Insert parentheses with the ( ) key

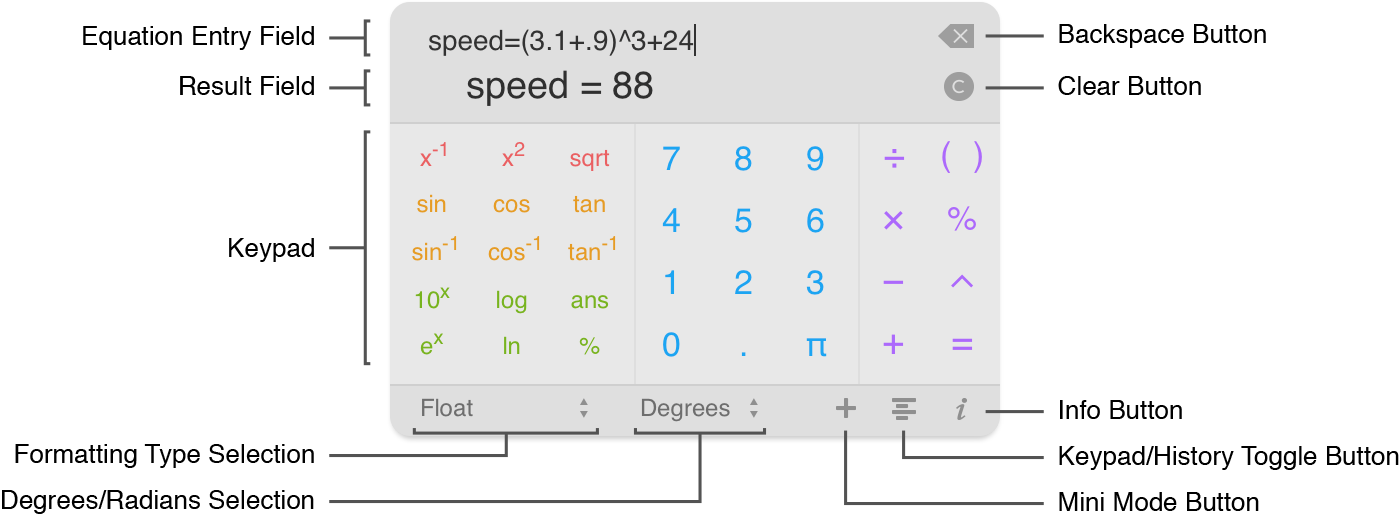962,158
